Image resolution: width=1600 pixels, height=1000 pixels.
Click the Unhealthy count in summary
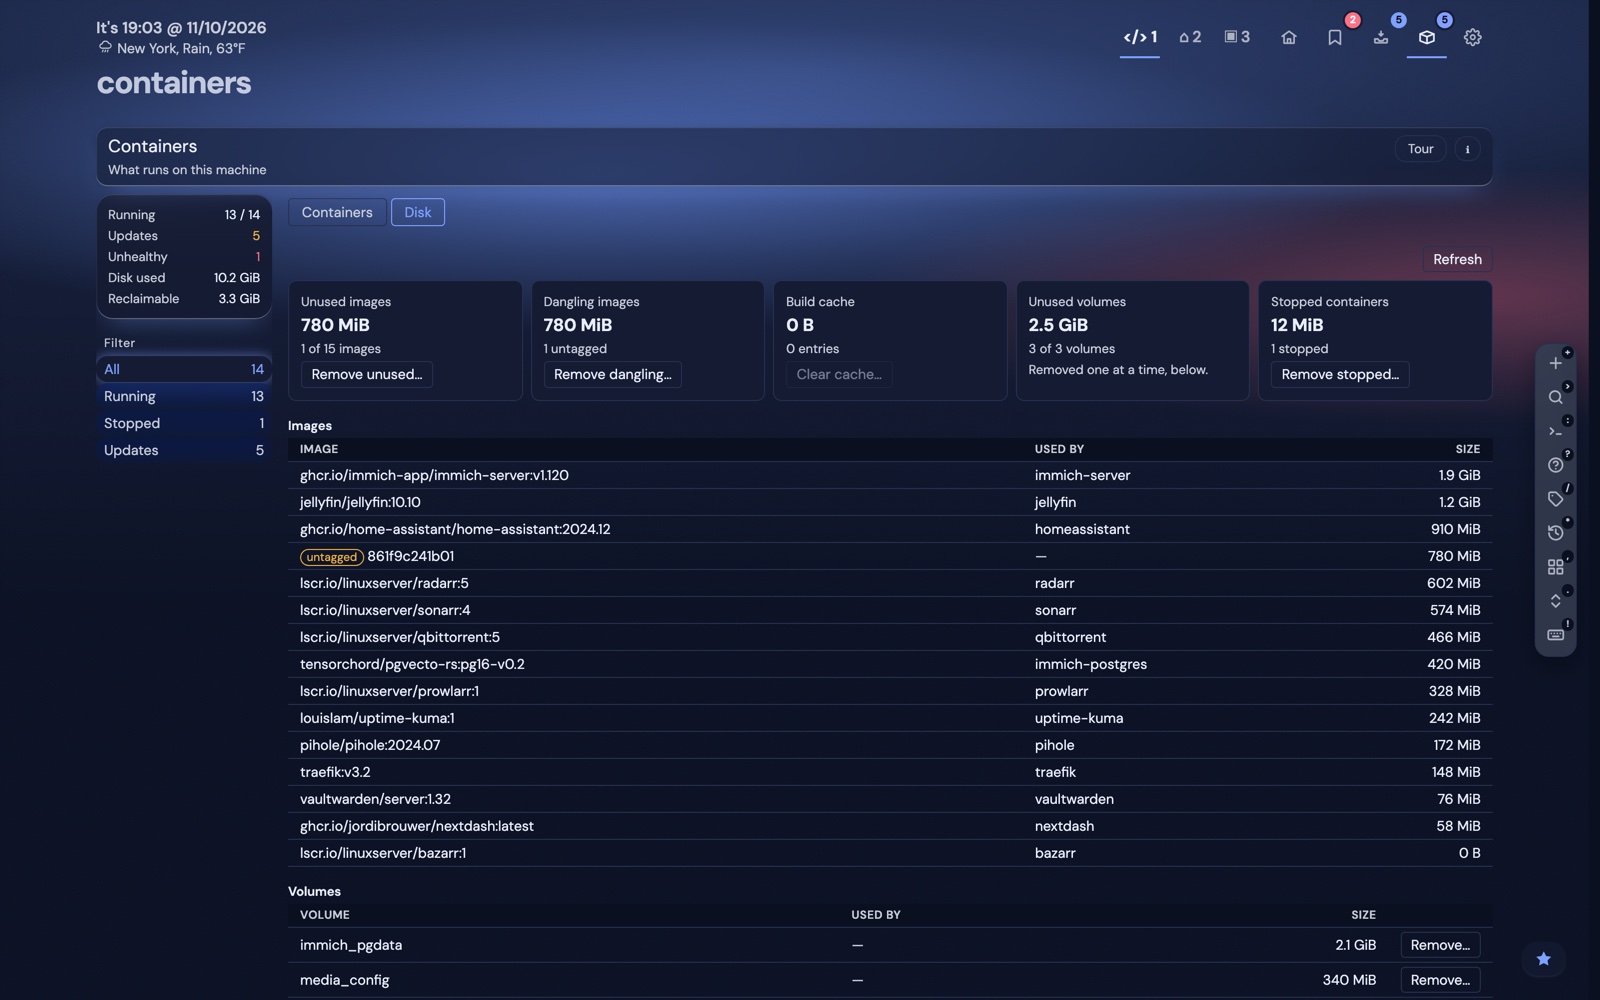click(257, 257)
